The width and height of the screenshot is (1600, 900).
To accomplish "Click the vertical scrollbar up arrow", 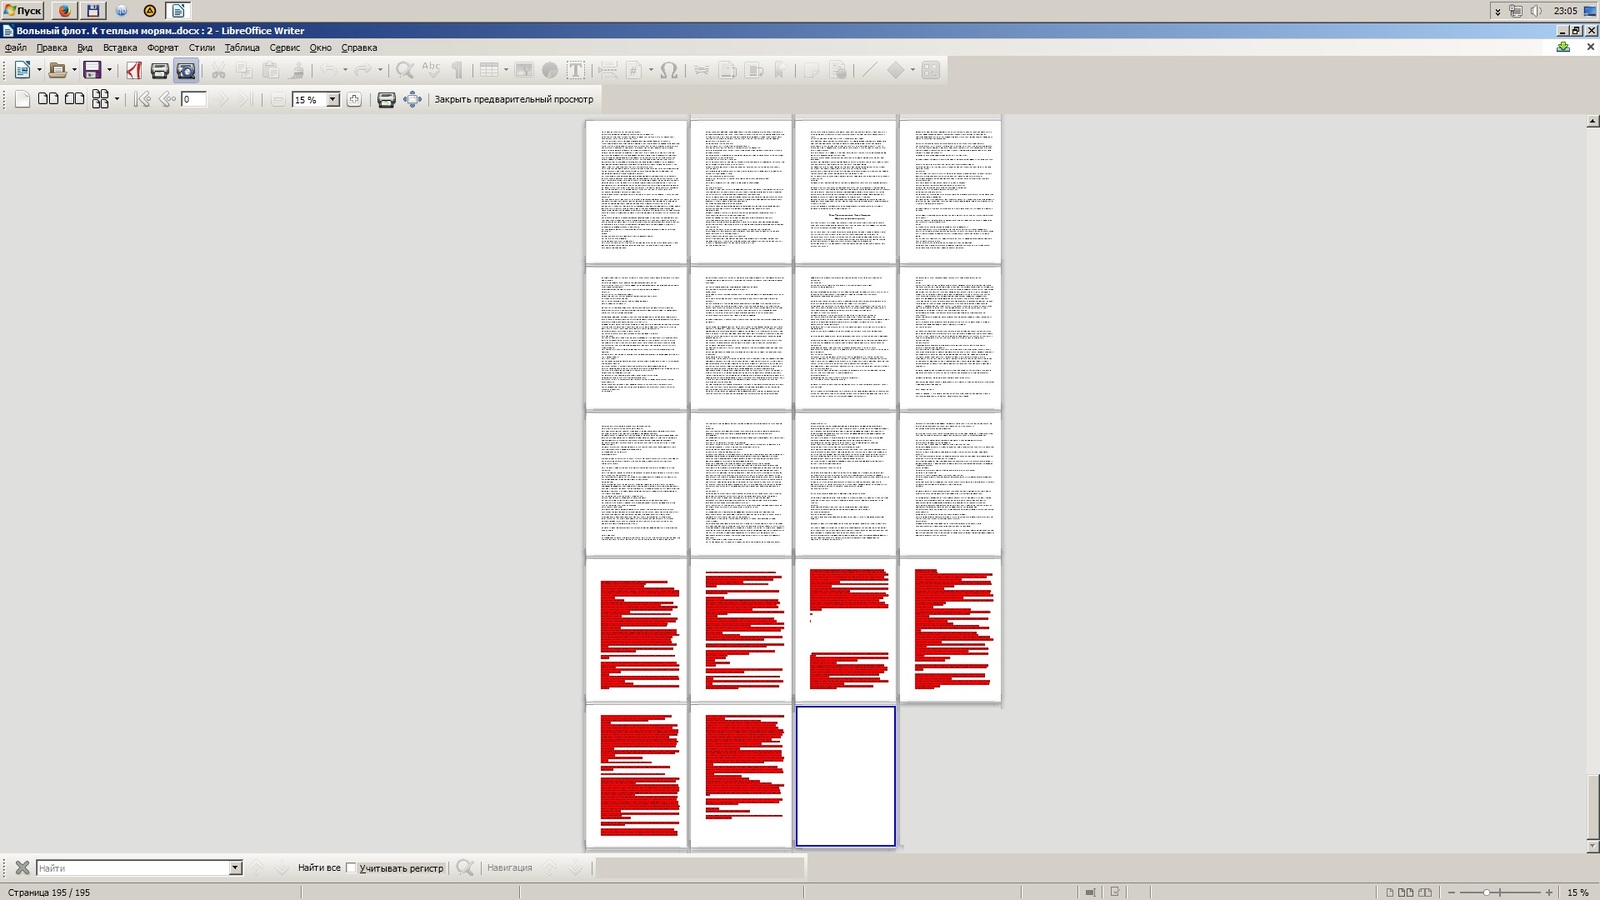I will (x=1593, y=121).
